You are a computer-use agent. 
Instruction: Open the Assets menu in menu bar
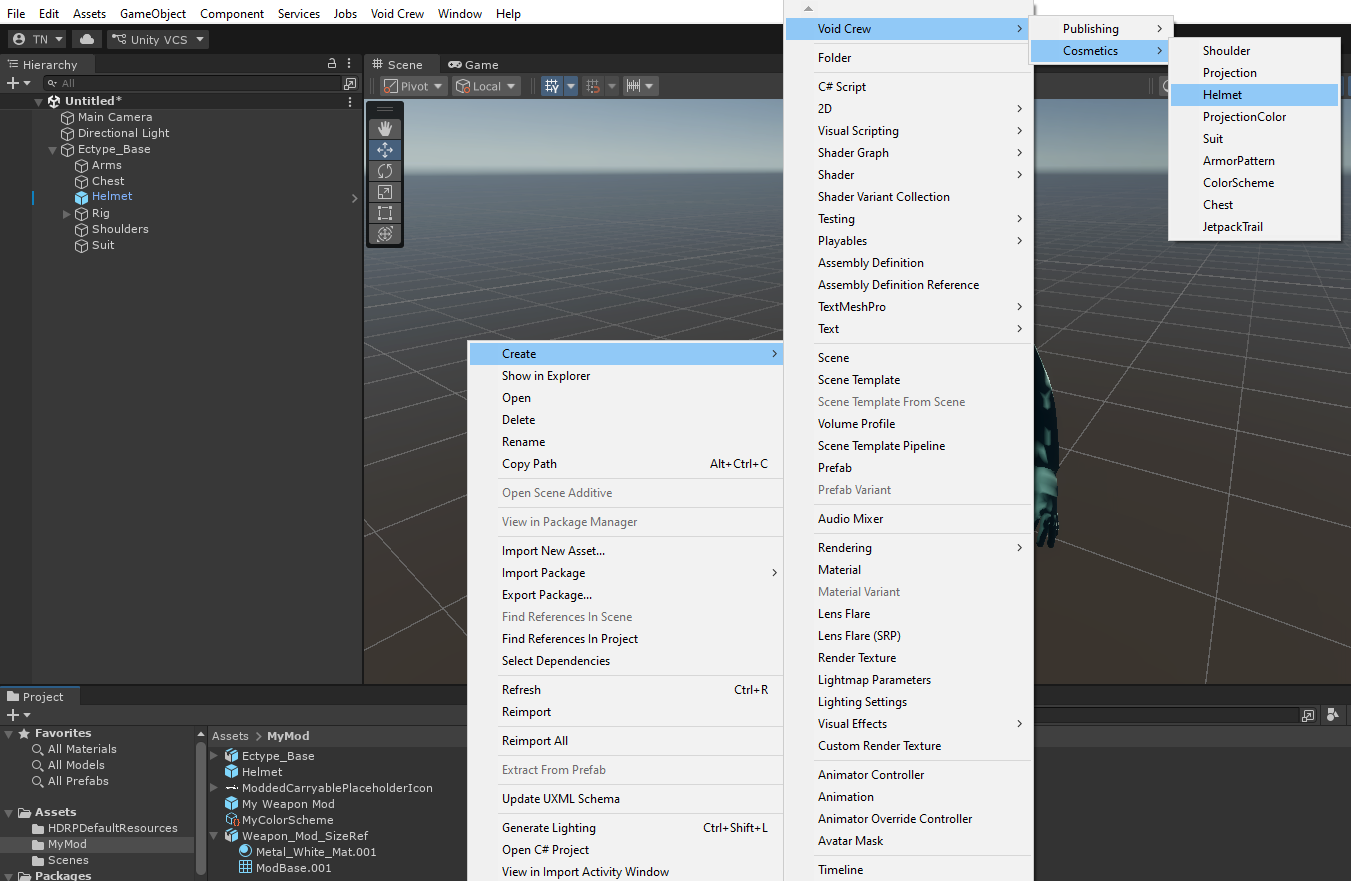click(x=89, y=13)
